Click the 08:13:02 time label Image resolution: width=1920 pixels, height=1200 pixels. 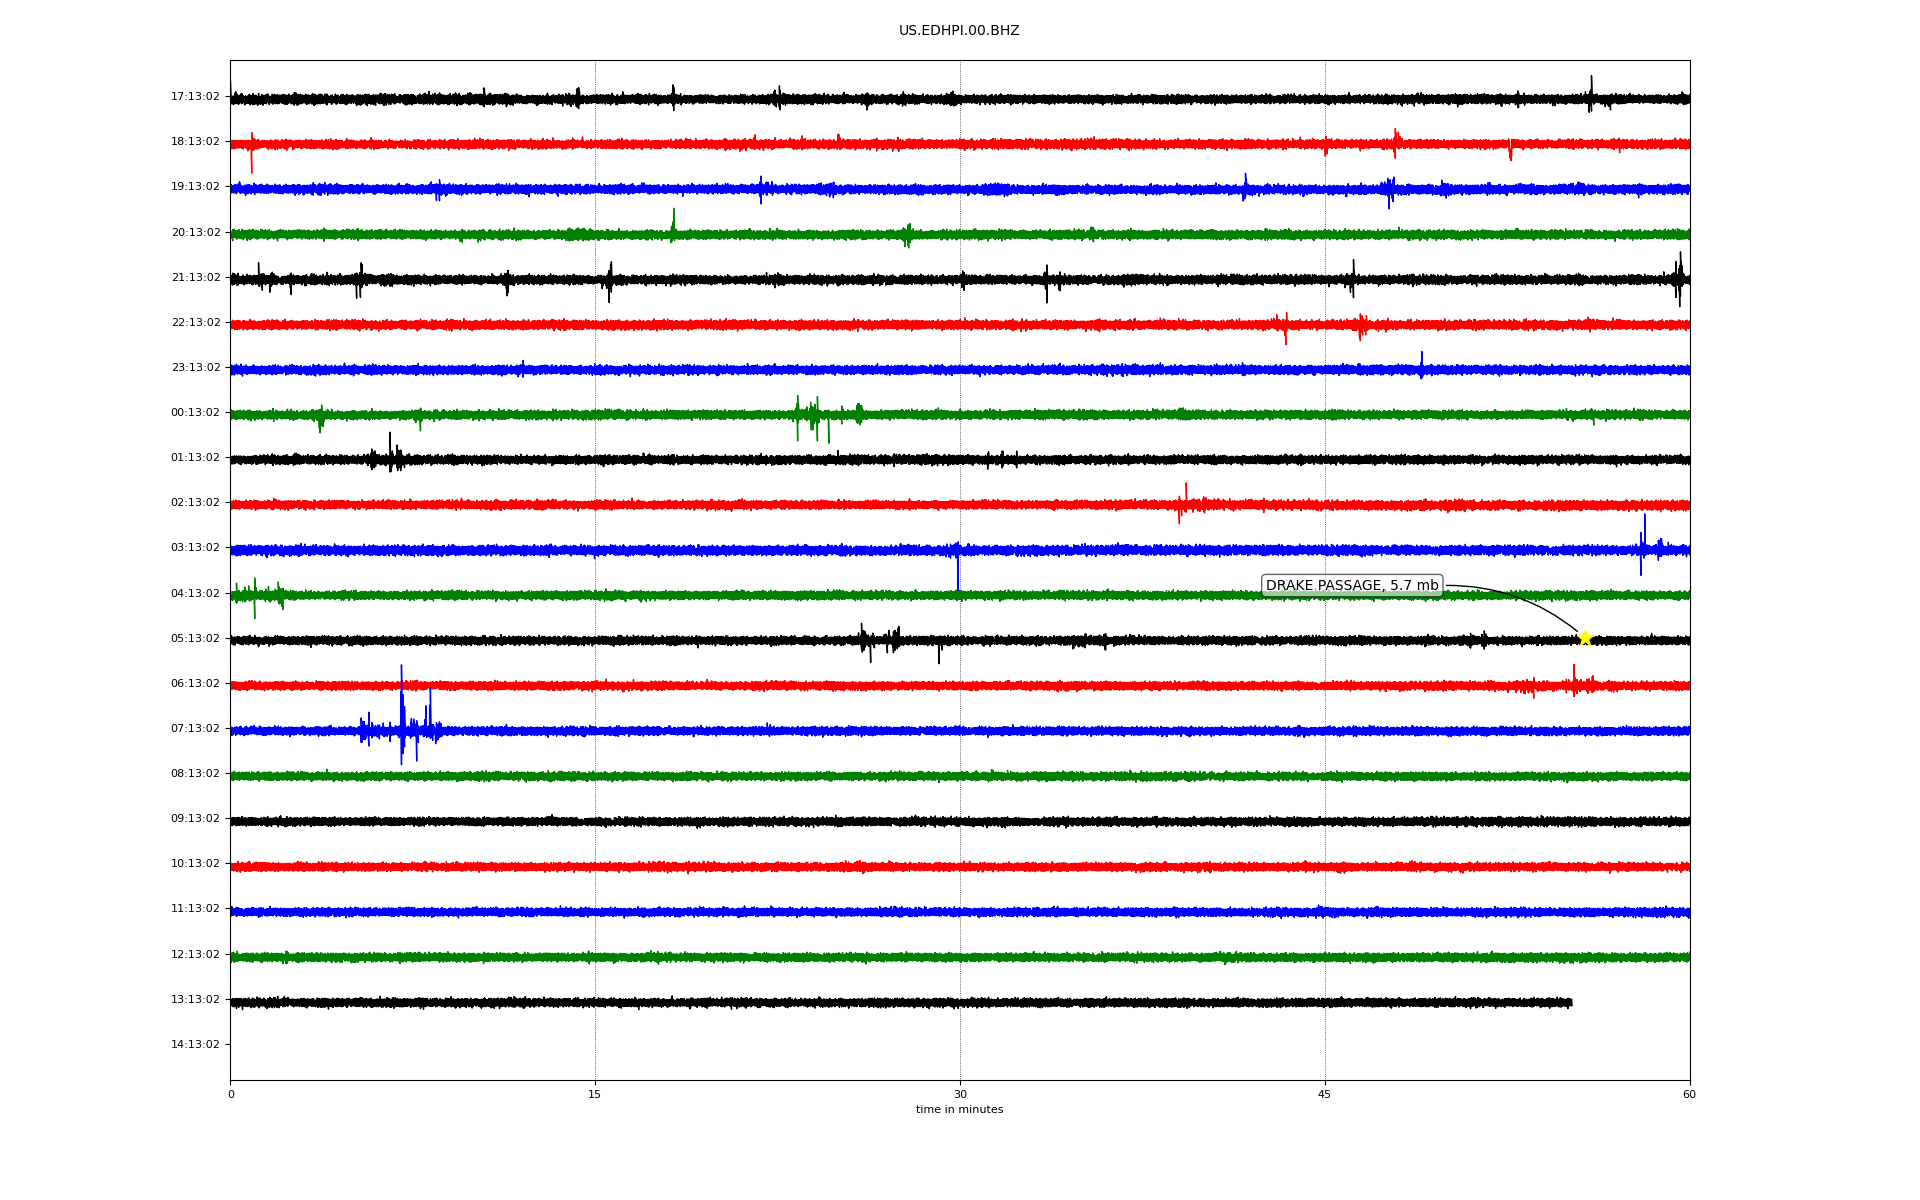(195, 774)
